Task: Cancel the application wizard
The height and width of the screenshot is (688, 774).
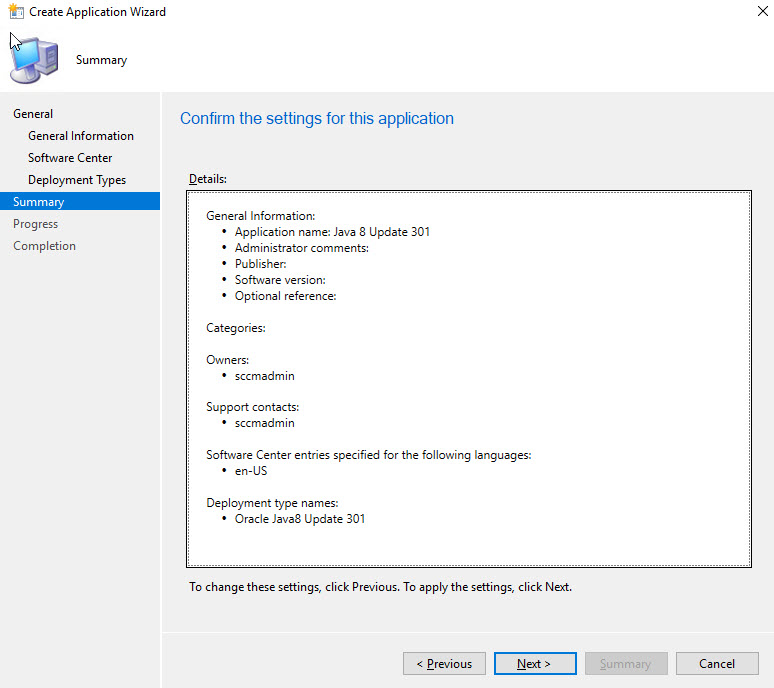Action: pos(716,663)
